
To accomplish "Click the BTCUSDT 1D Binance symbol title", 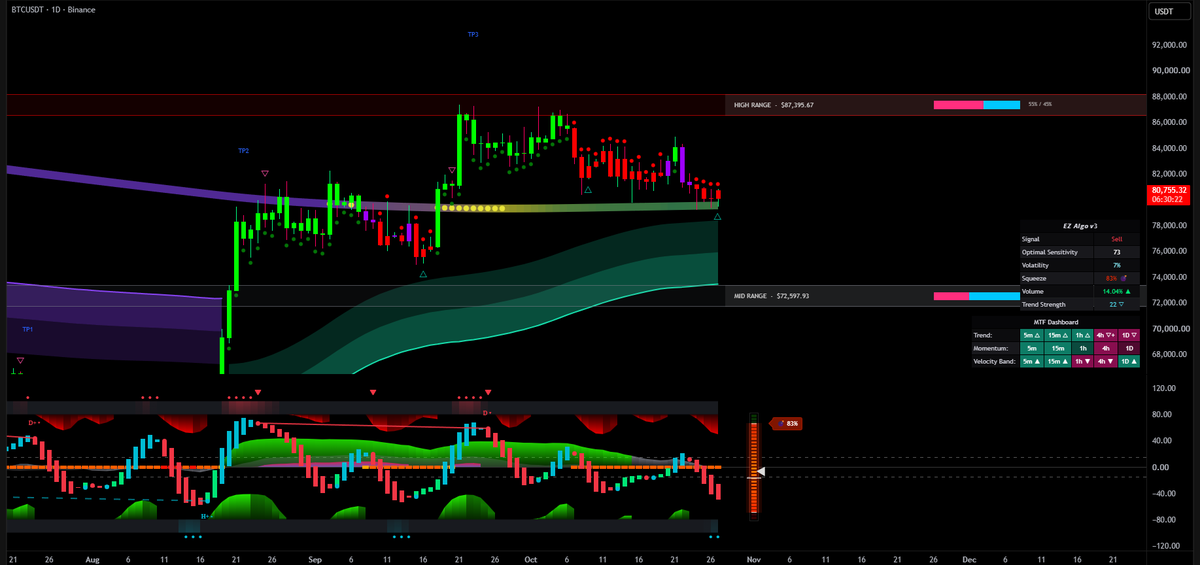I will [x=53, y=10].
